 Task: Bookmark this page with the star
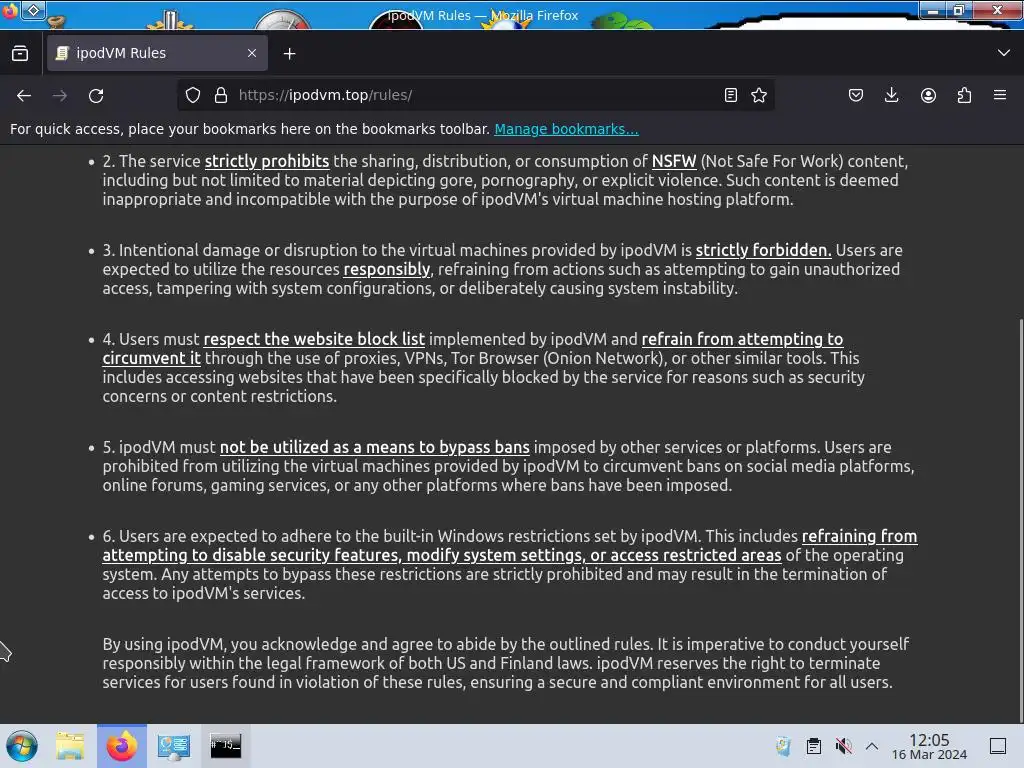(x=759, y=95)
